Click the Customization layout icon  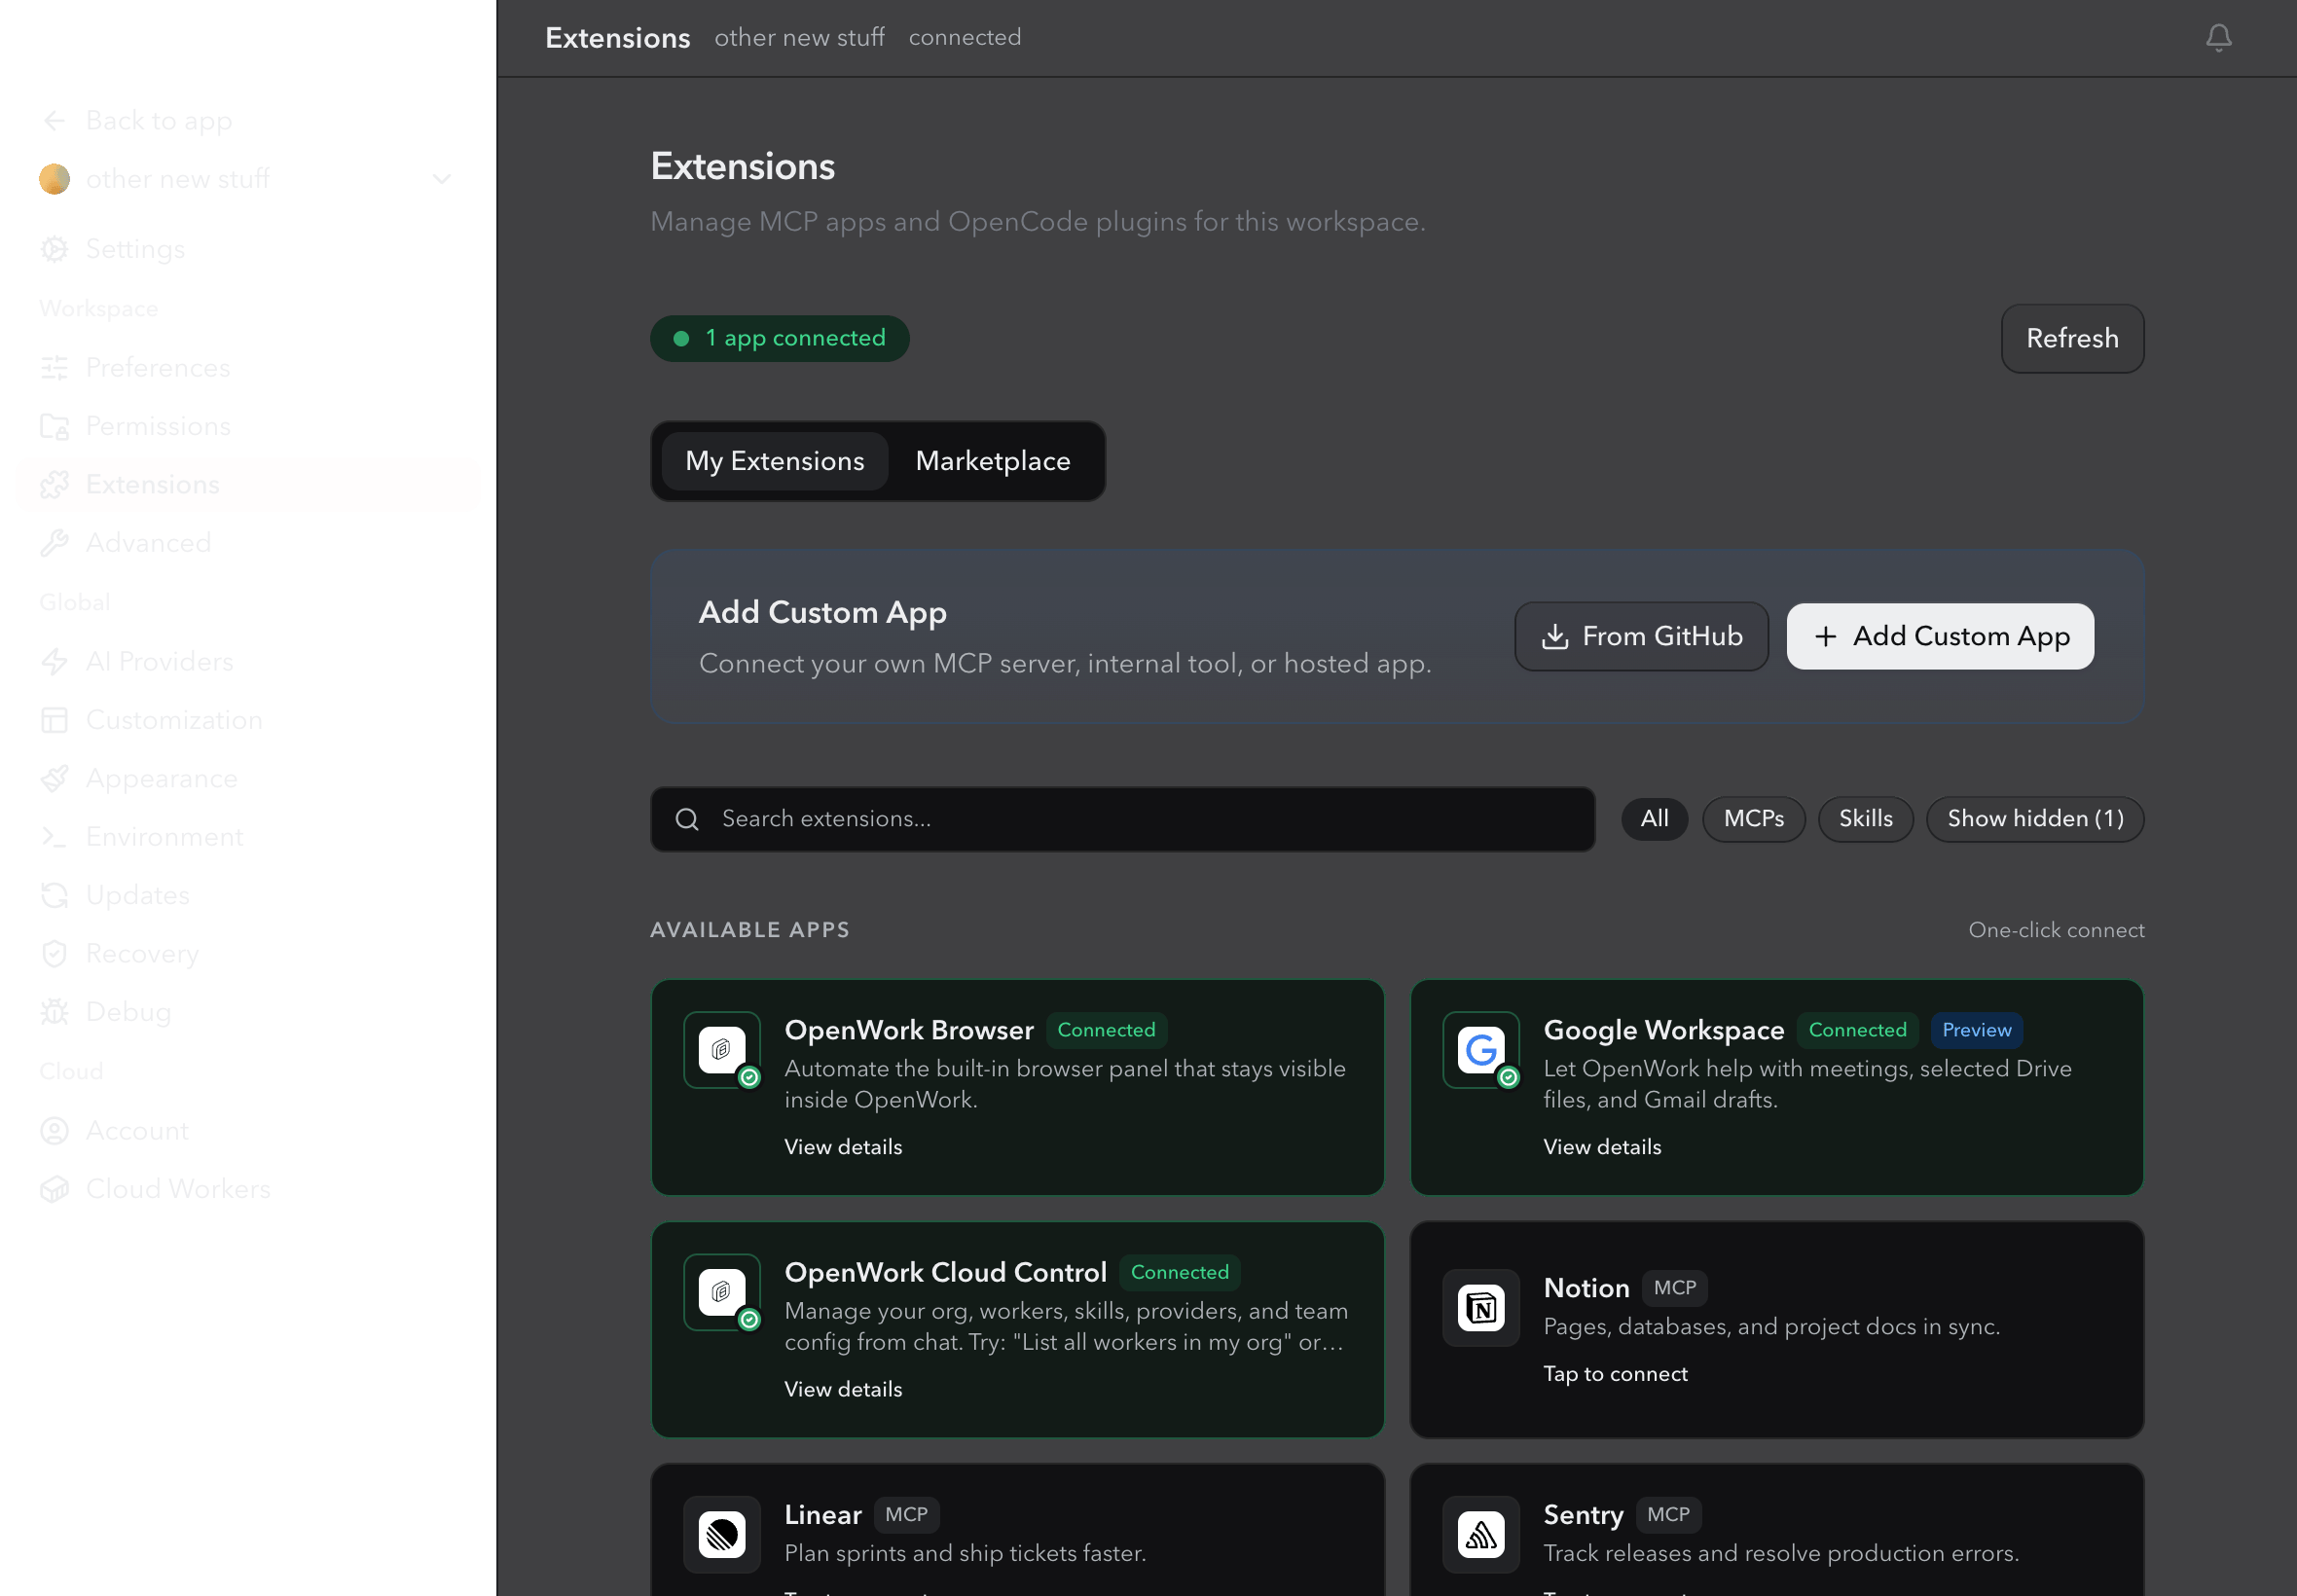pyautogui.click(x=54, y=720)
